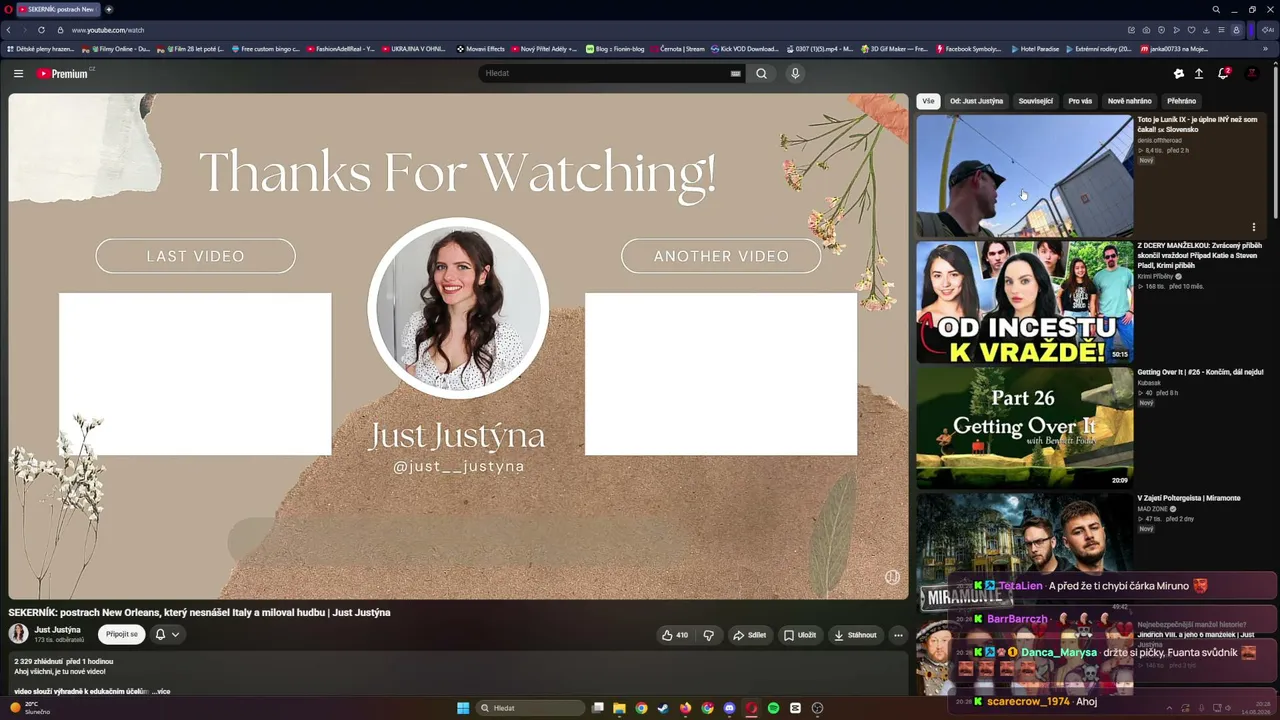Go to YouTube Premium home logo
Screen dimensions: 1280x720
63,73
